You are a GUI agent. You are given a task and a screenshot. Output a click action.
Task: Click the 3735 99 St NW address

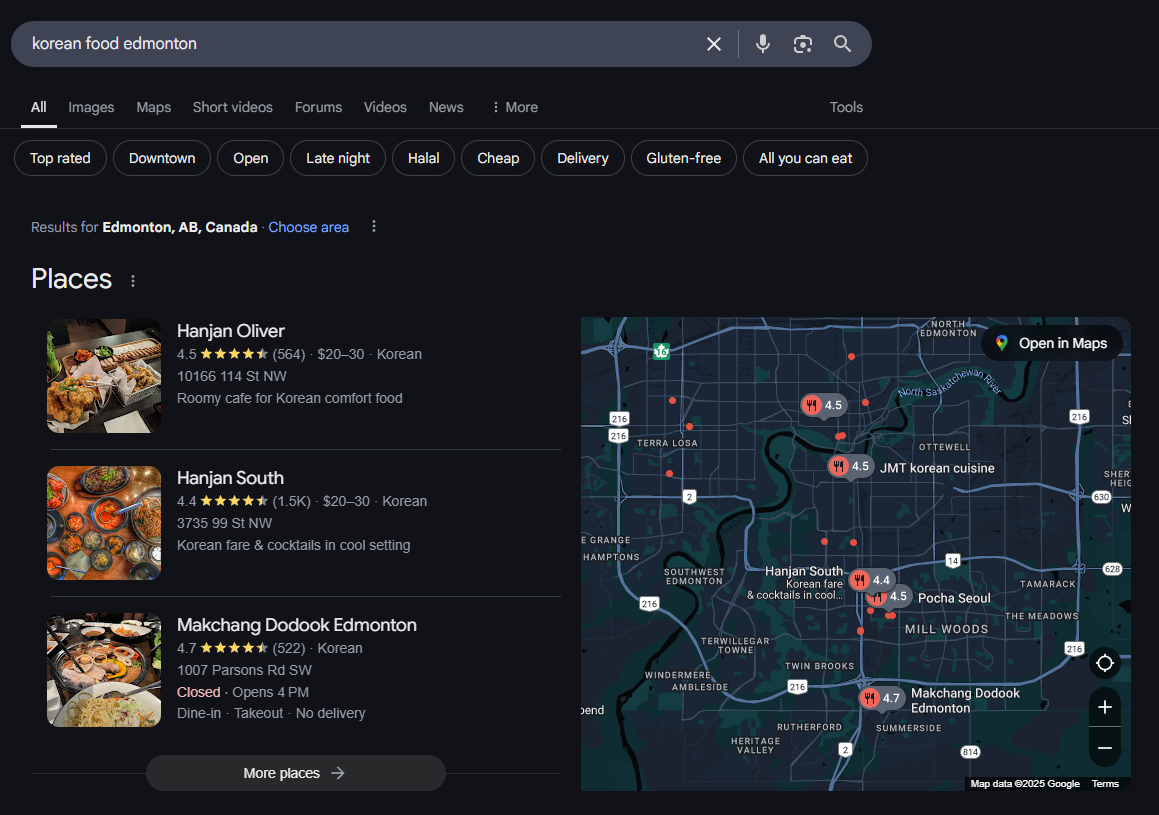(225, 523)
